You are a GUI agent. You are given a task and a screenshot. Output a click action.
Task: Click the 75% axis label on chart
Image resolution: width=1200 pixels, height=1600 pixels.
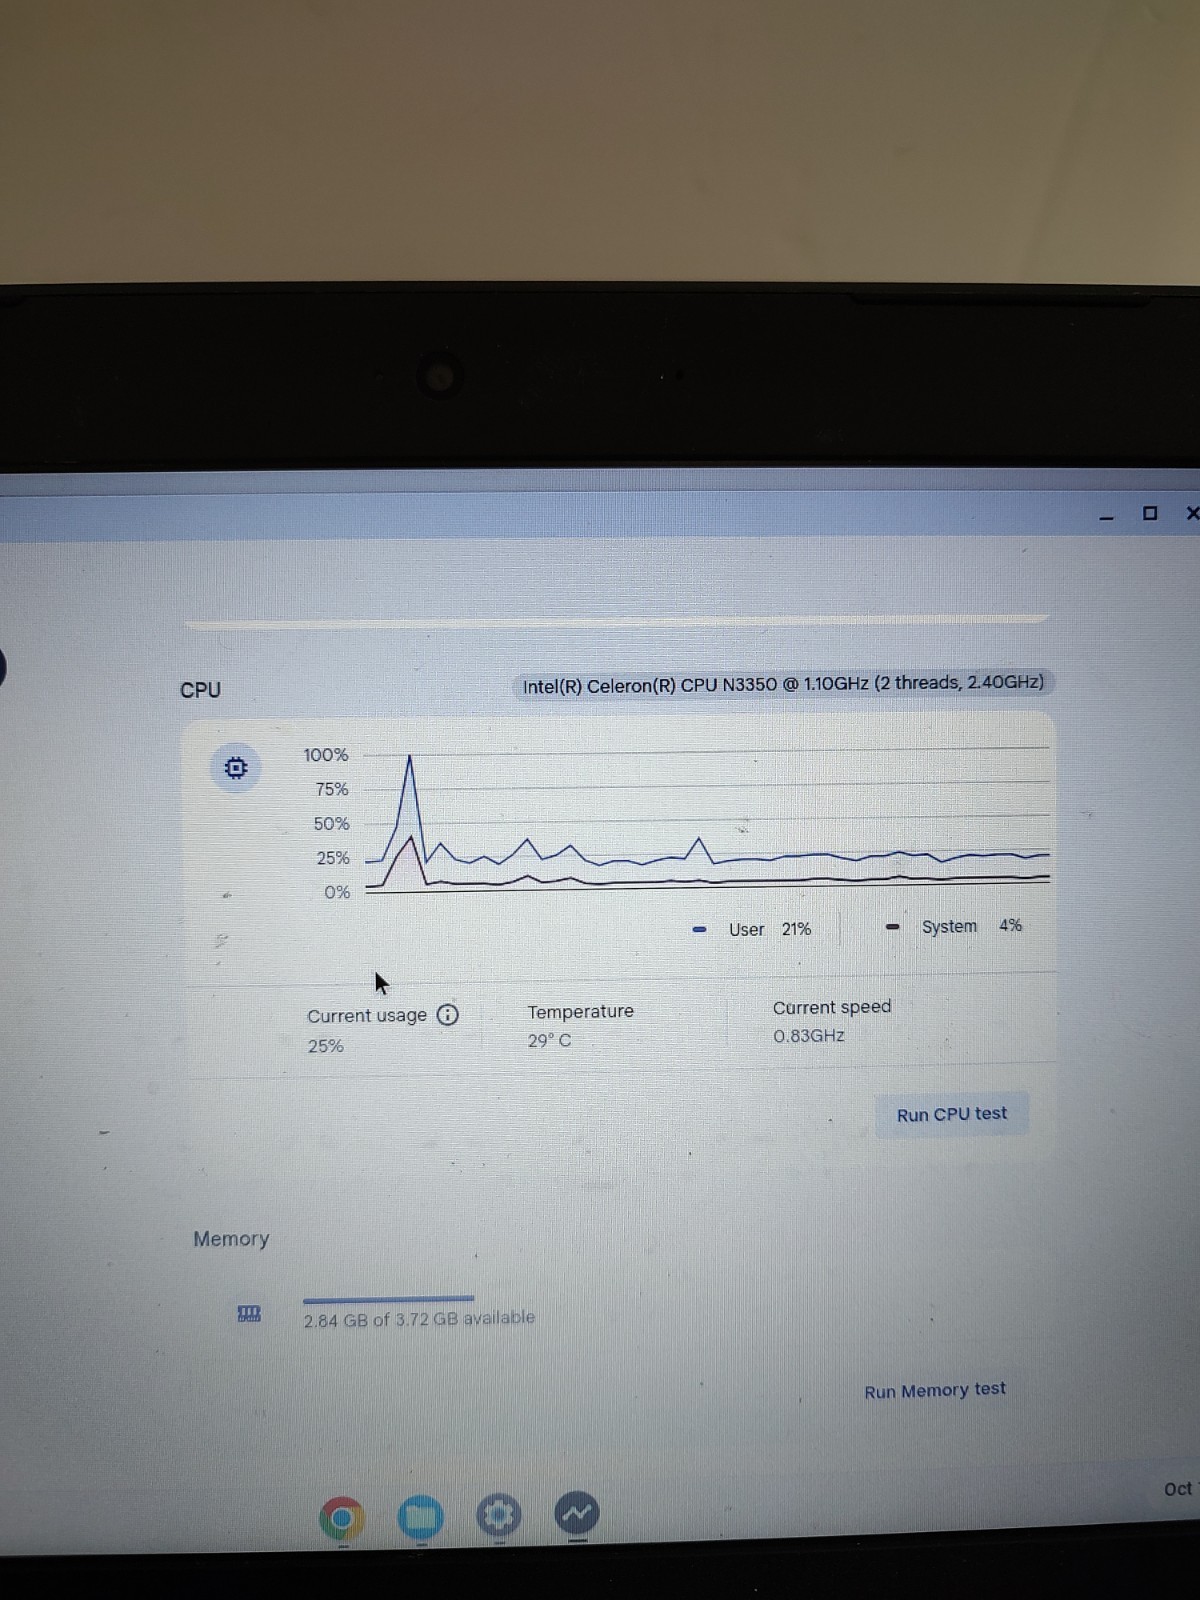pyautogui.click(x=332, y=789)
